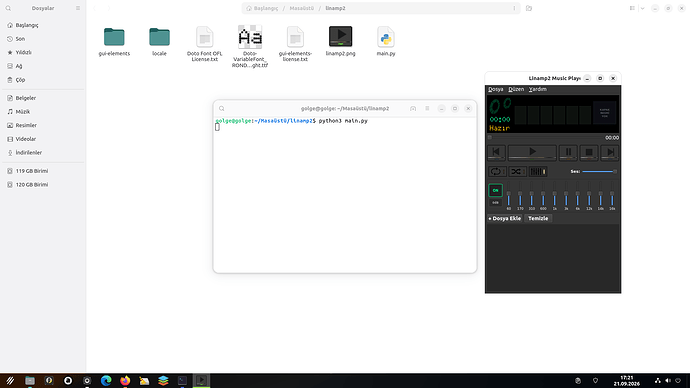The width and height of the screenshot is (690, 388).
Task: Skip to previous track in Linamp2
Action: (496, 152)
